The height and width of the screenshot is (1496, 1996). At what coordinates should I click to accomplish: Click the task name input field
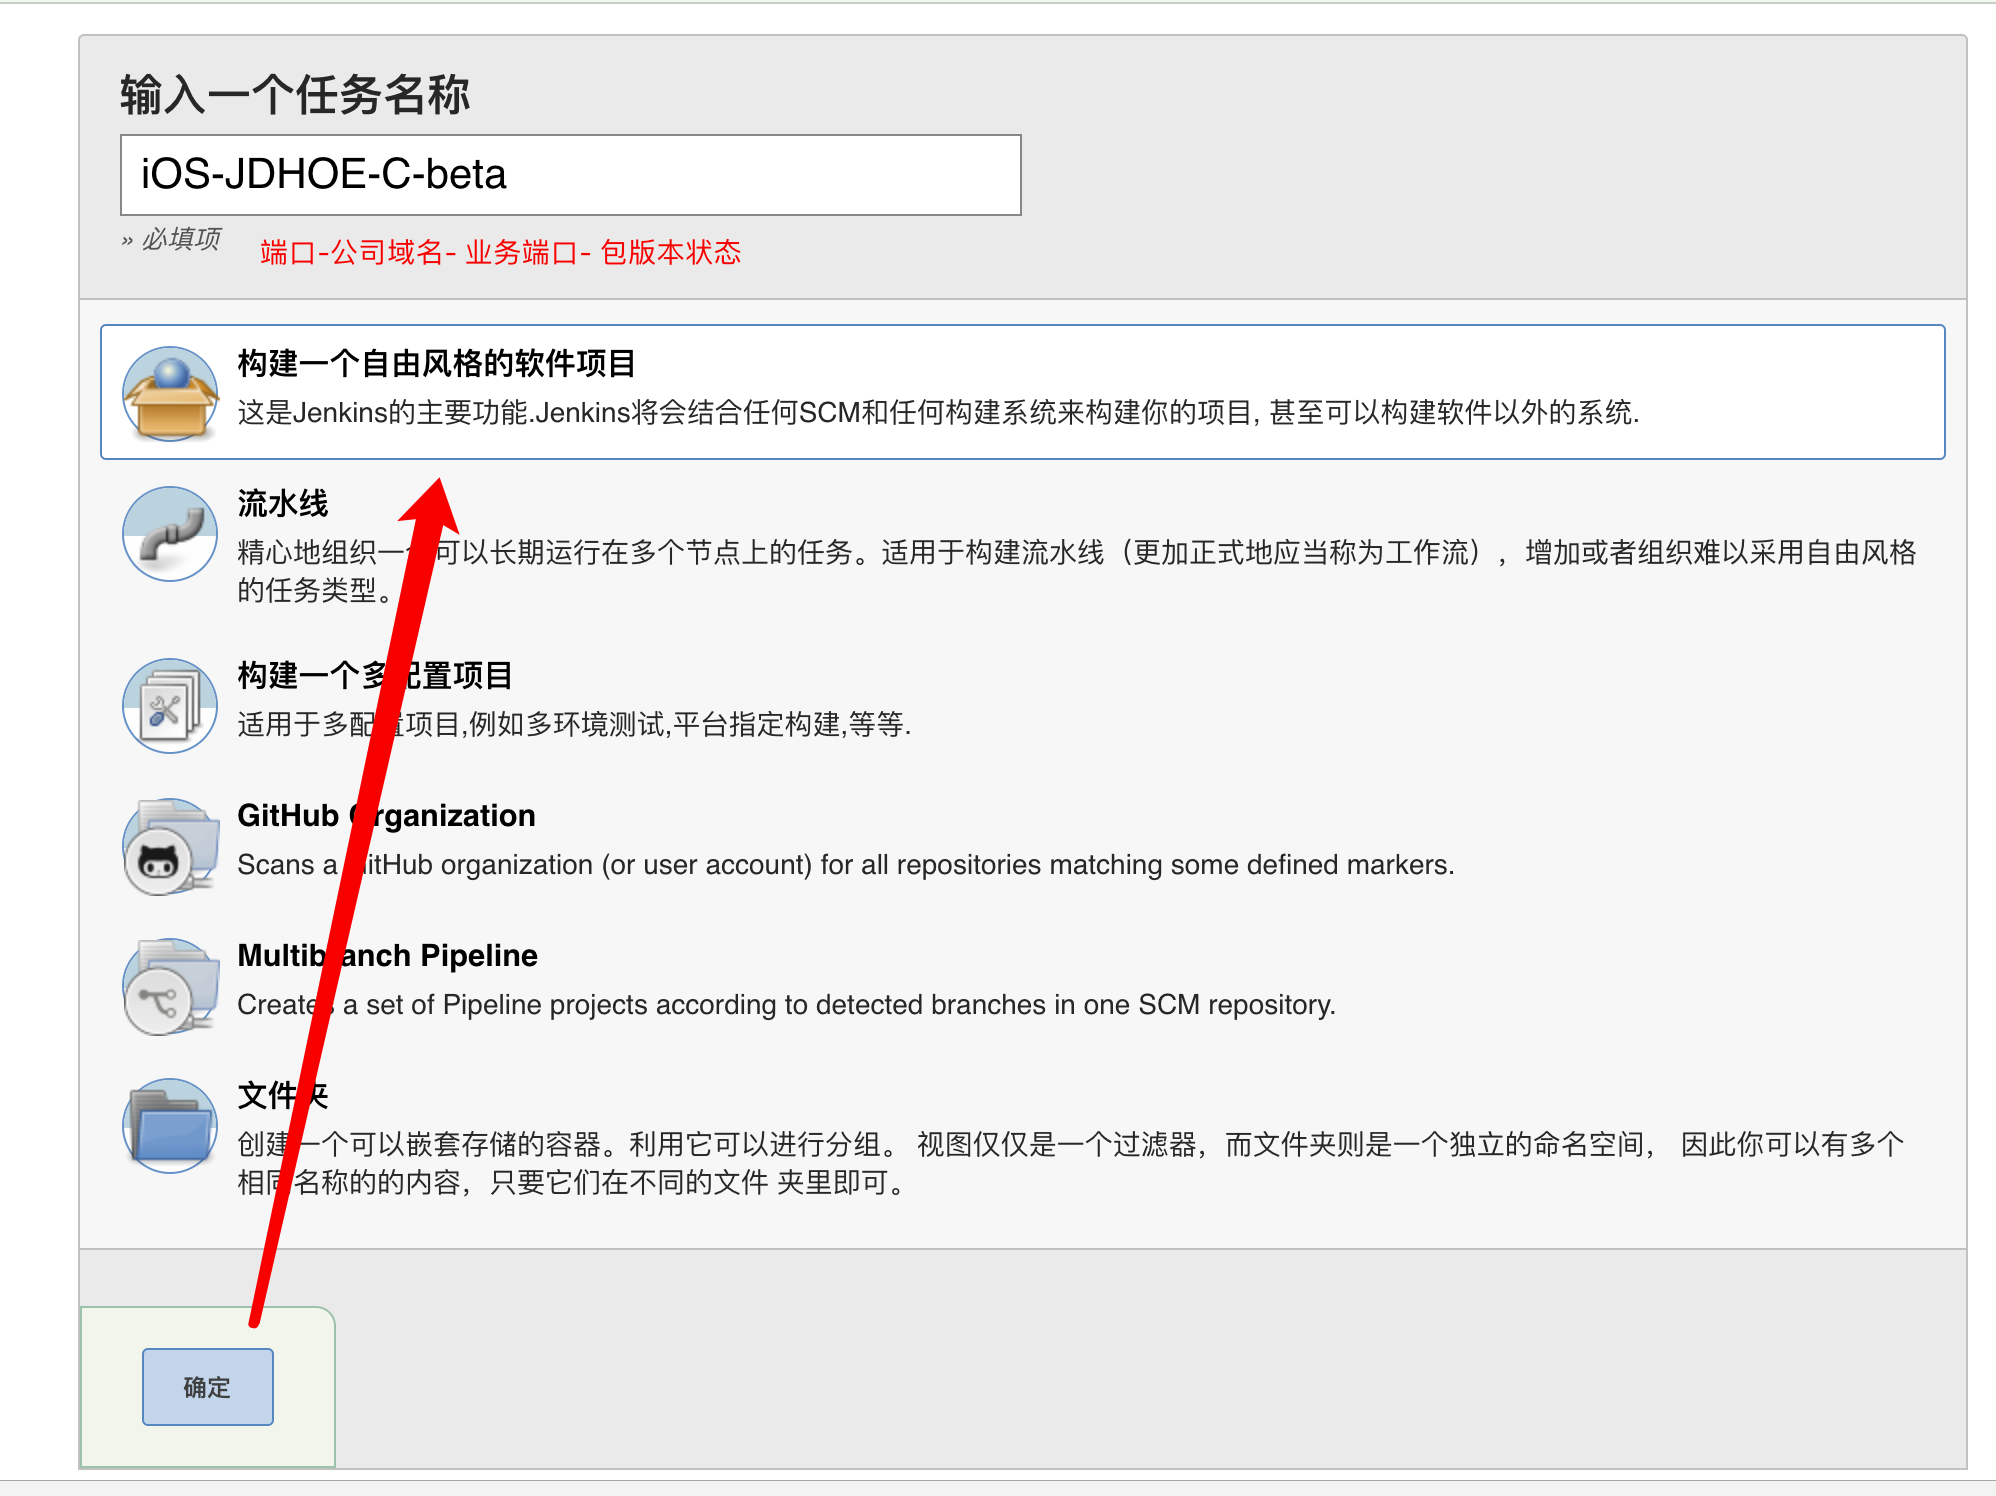pyautogui.click(x=571, y=175)
